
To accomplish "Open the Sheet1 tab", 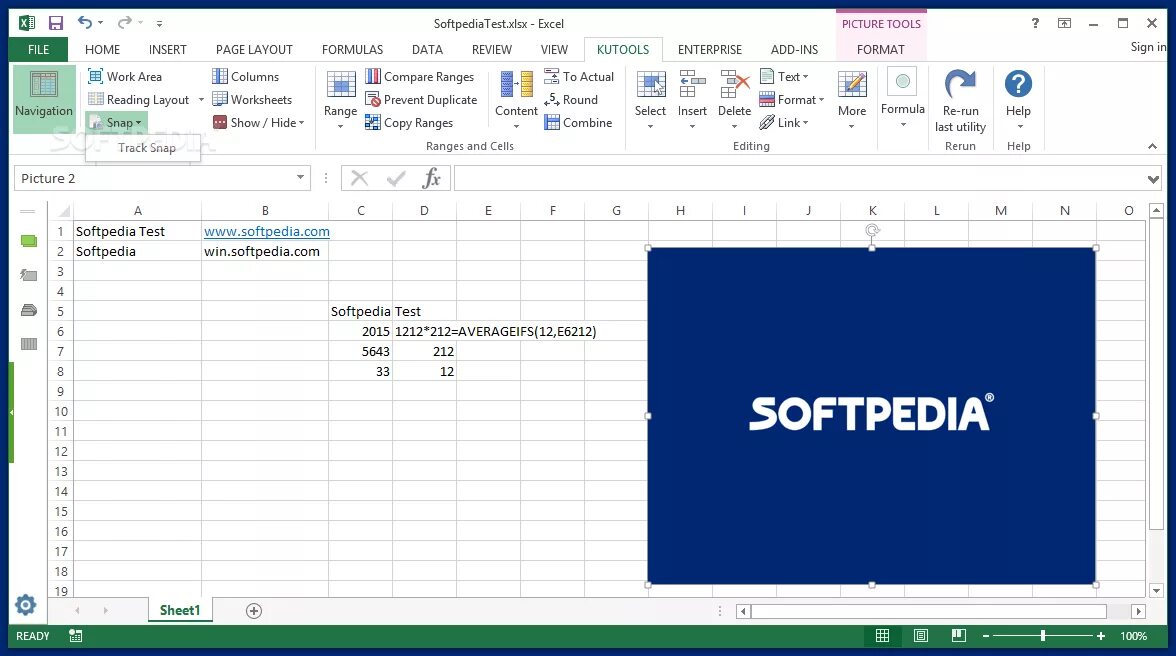I will tap(180, 610).
